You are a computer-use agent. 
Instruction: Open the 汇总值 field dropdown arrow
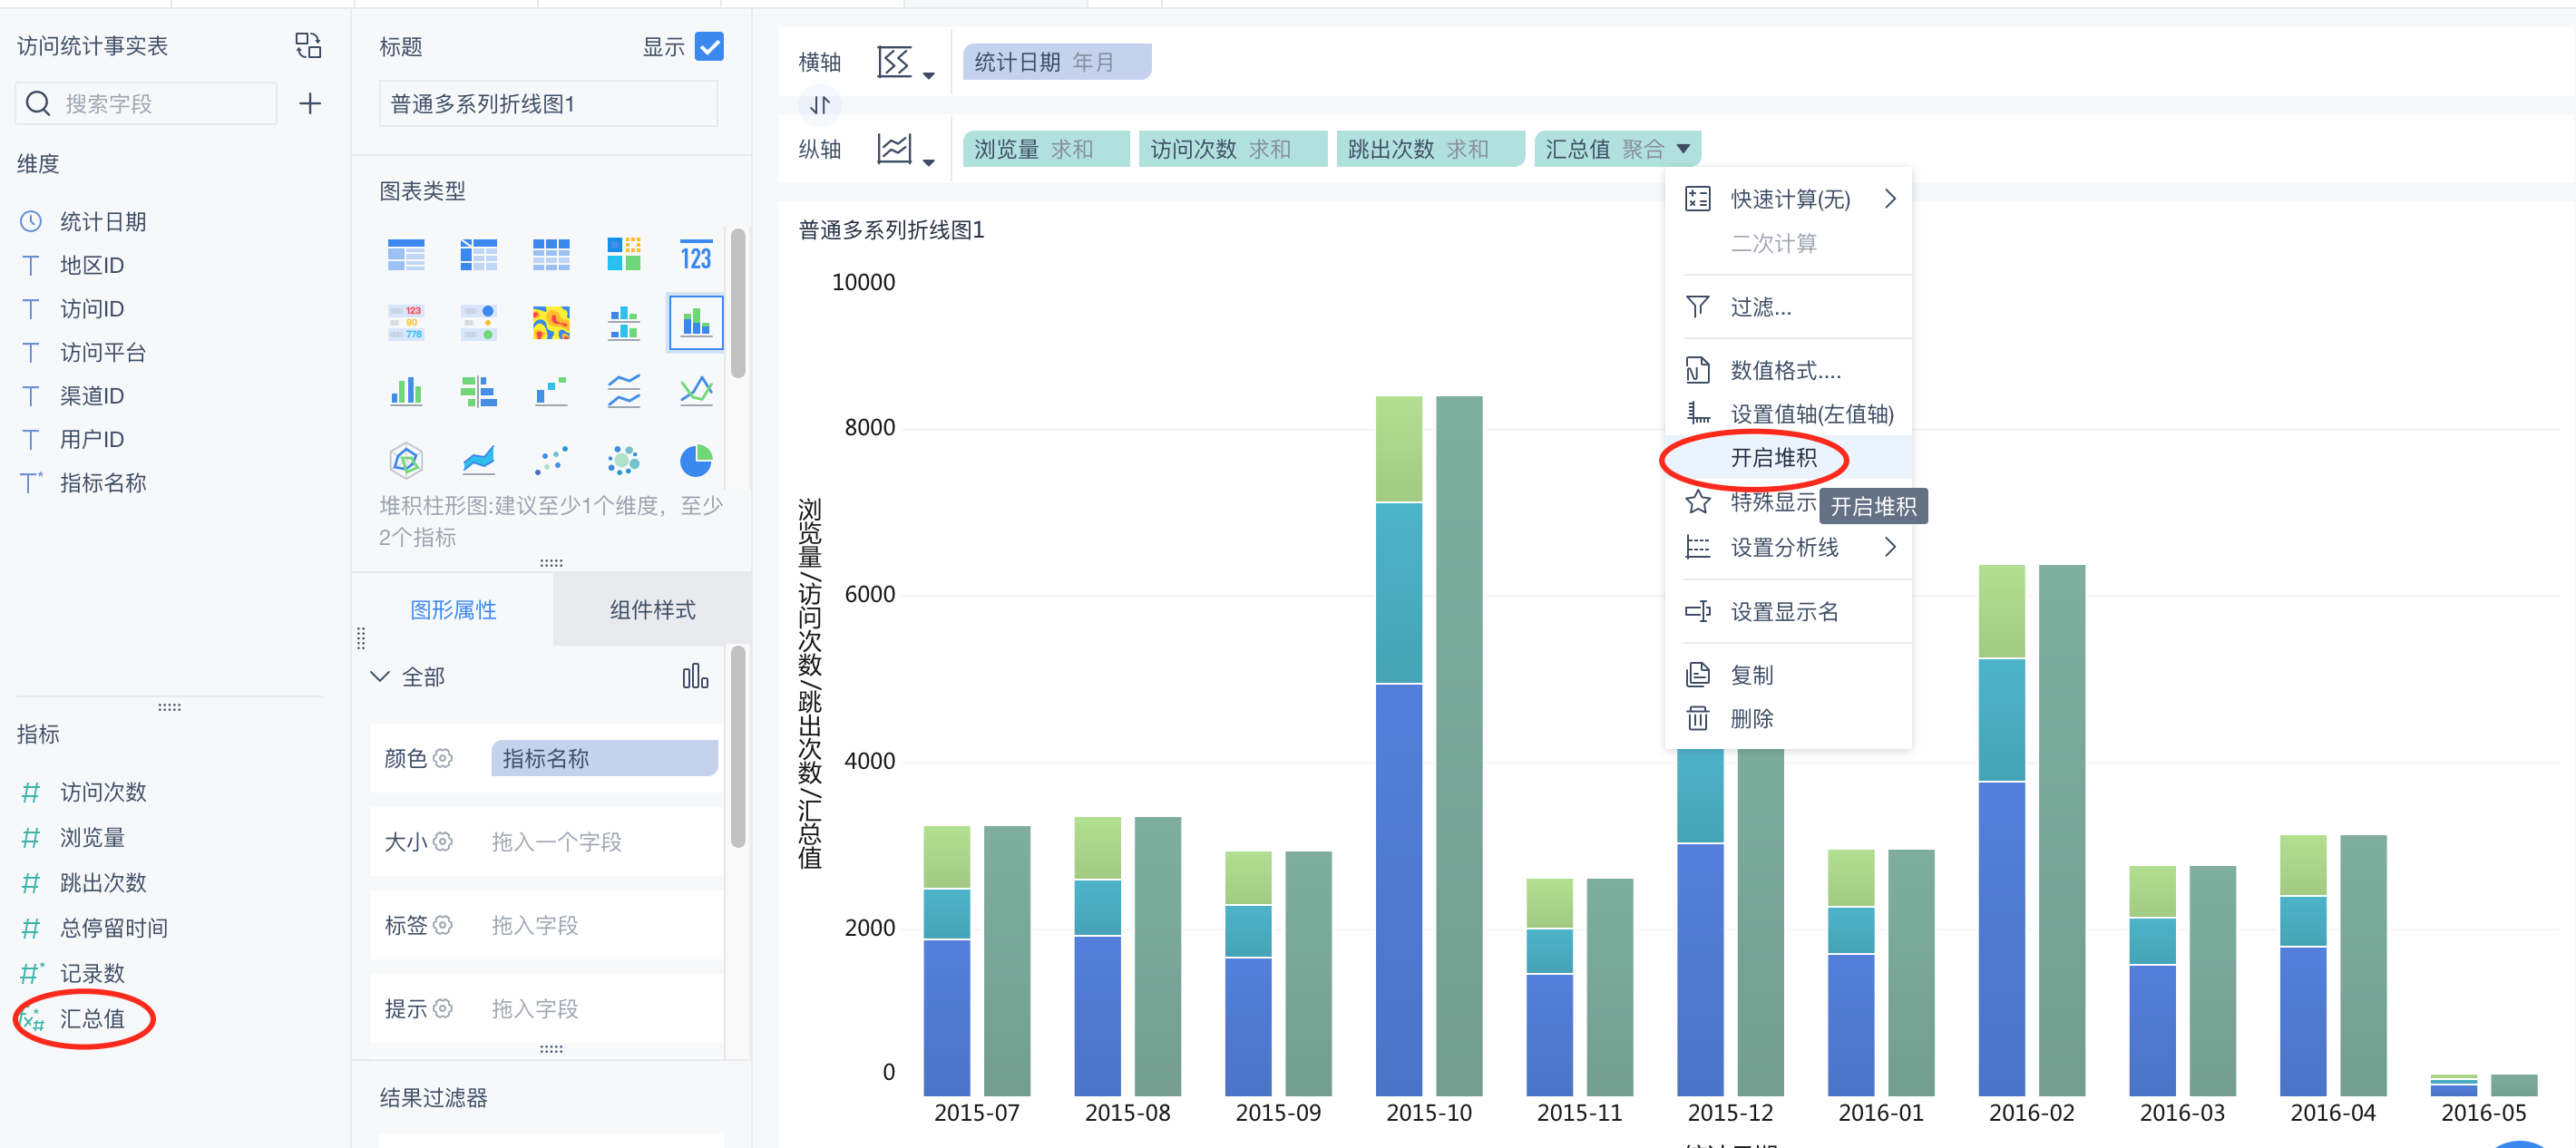click(x=1684, y=149)
